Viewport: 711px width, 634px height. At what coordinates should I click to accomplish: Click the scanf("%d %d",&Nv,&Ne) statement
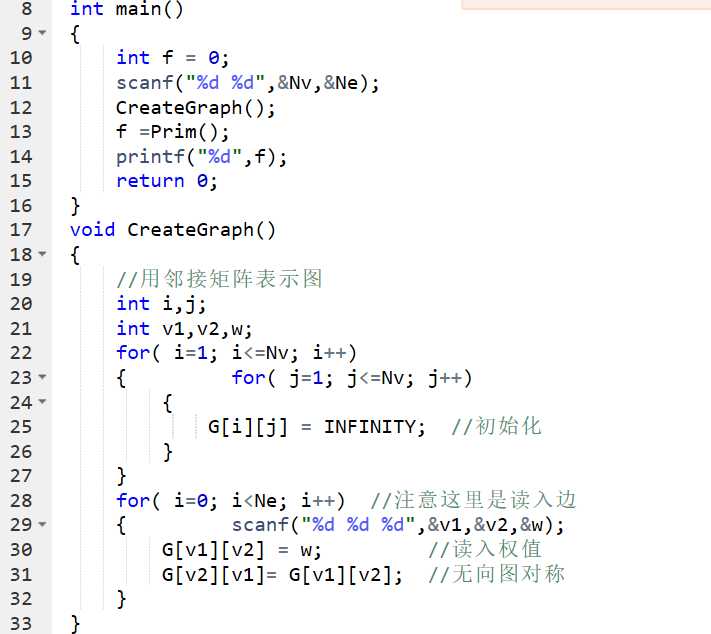(248, 83)
